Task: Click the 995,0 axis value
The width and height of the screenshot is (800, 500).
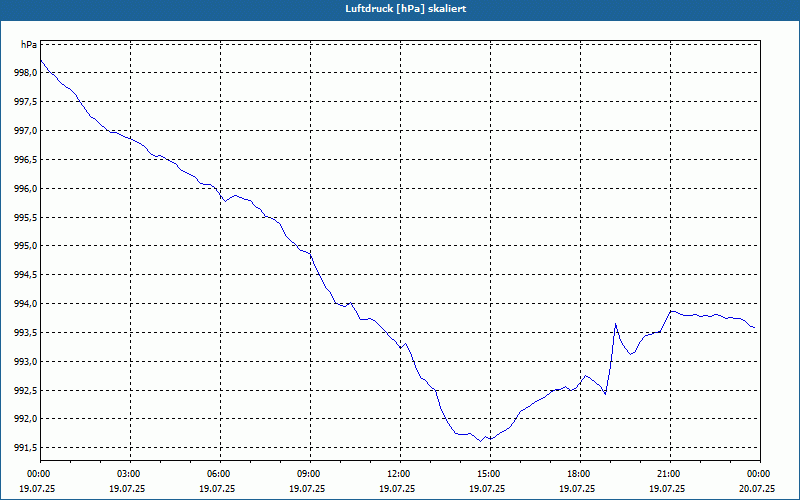Action: tap(27, 246)
